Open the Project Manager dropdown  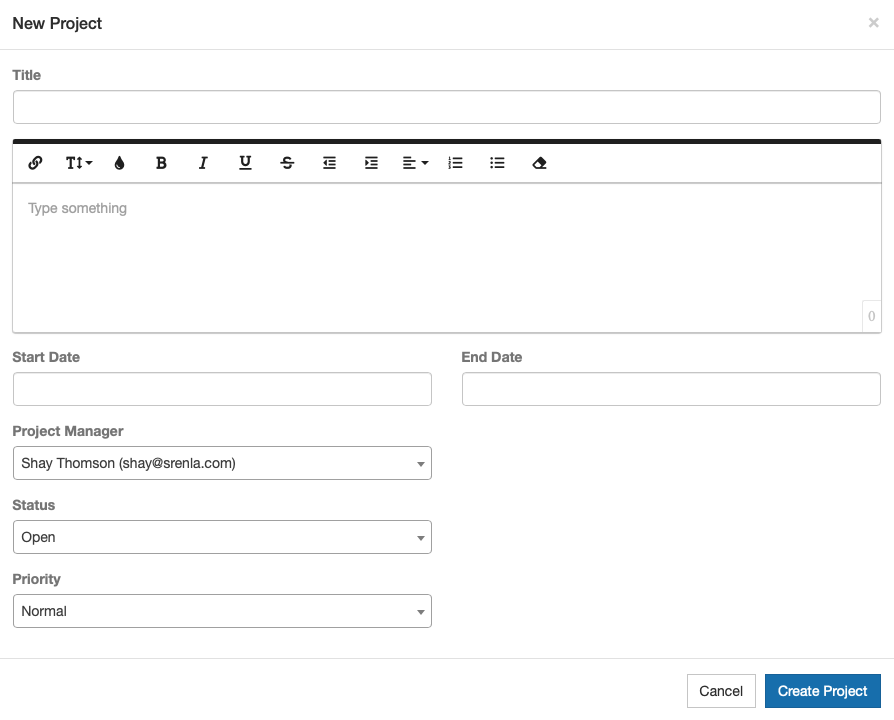pos(222,463)
